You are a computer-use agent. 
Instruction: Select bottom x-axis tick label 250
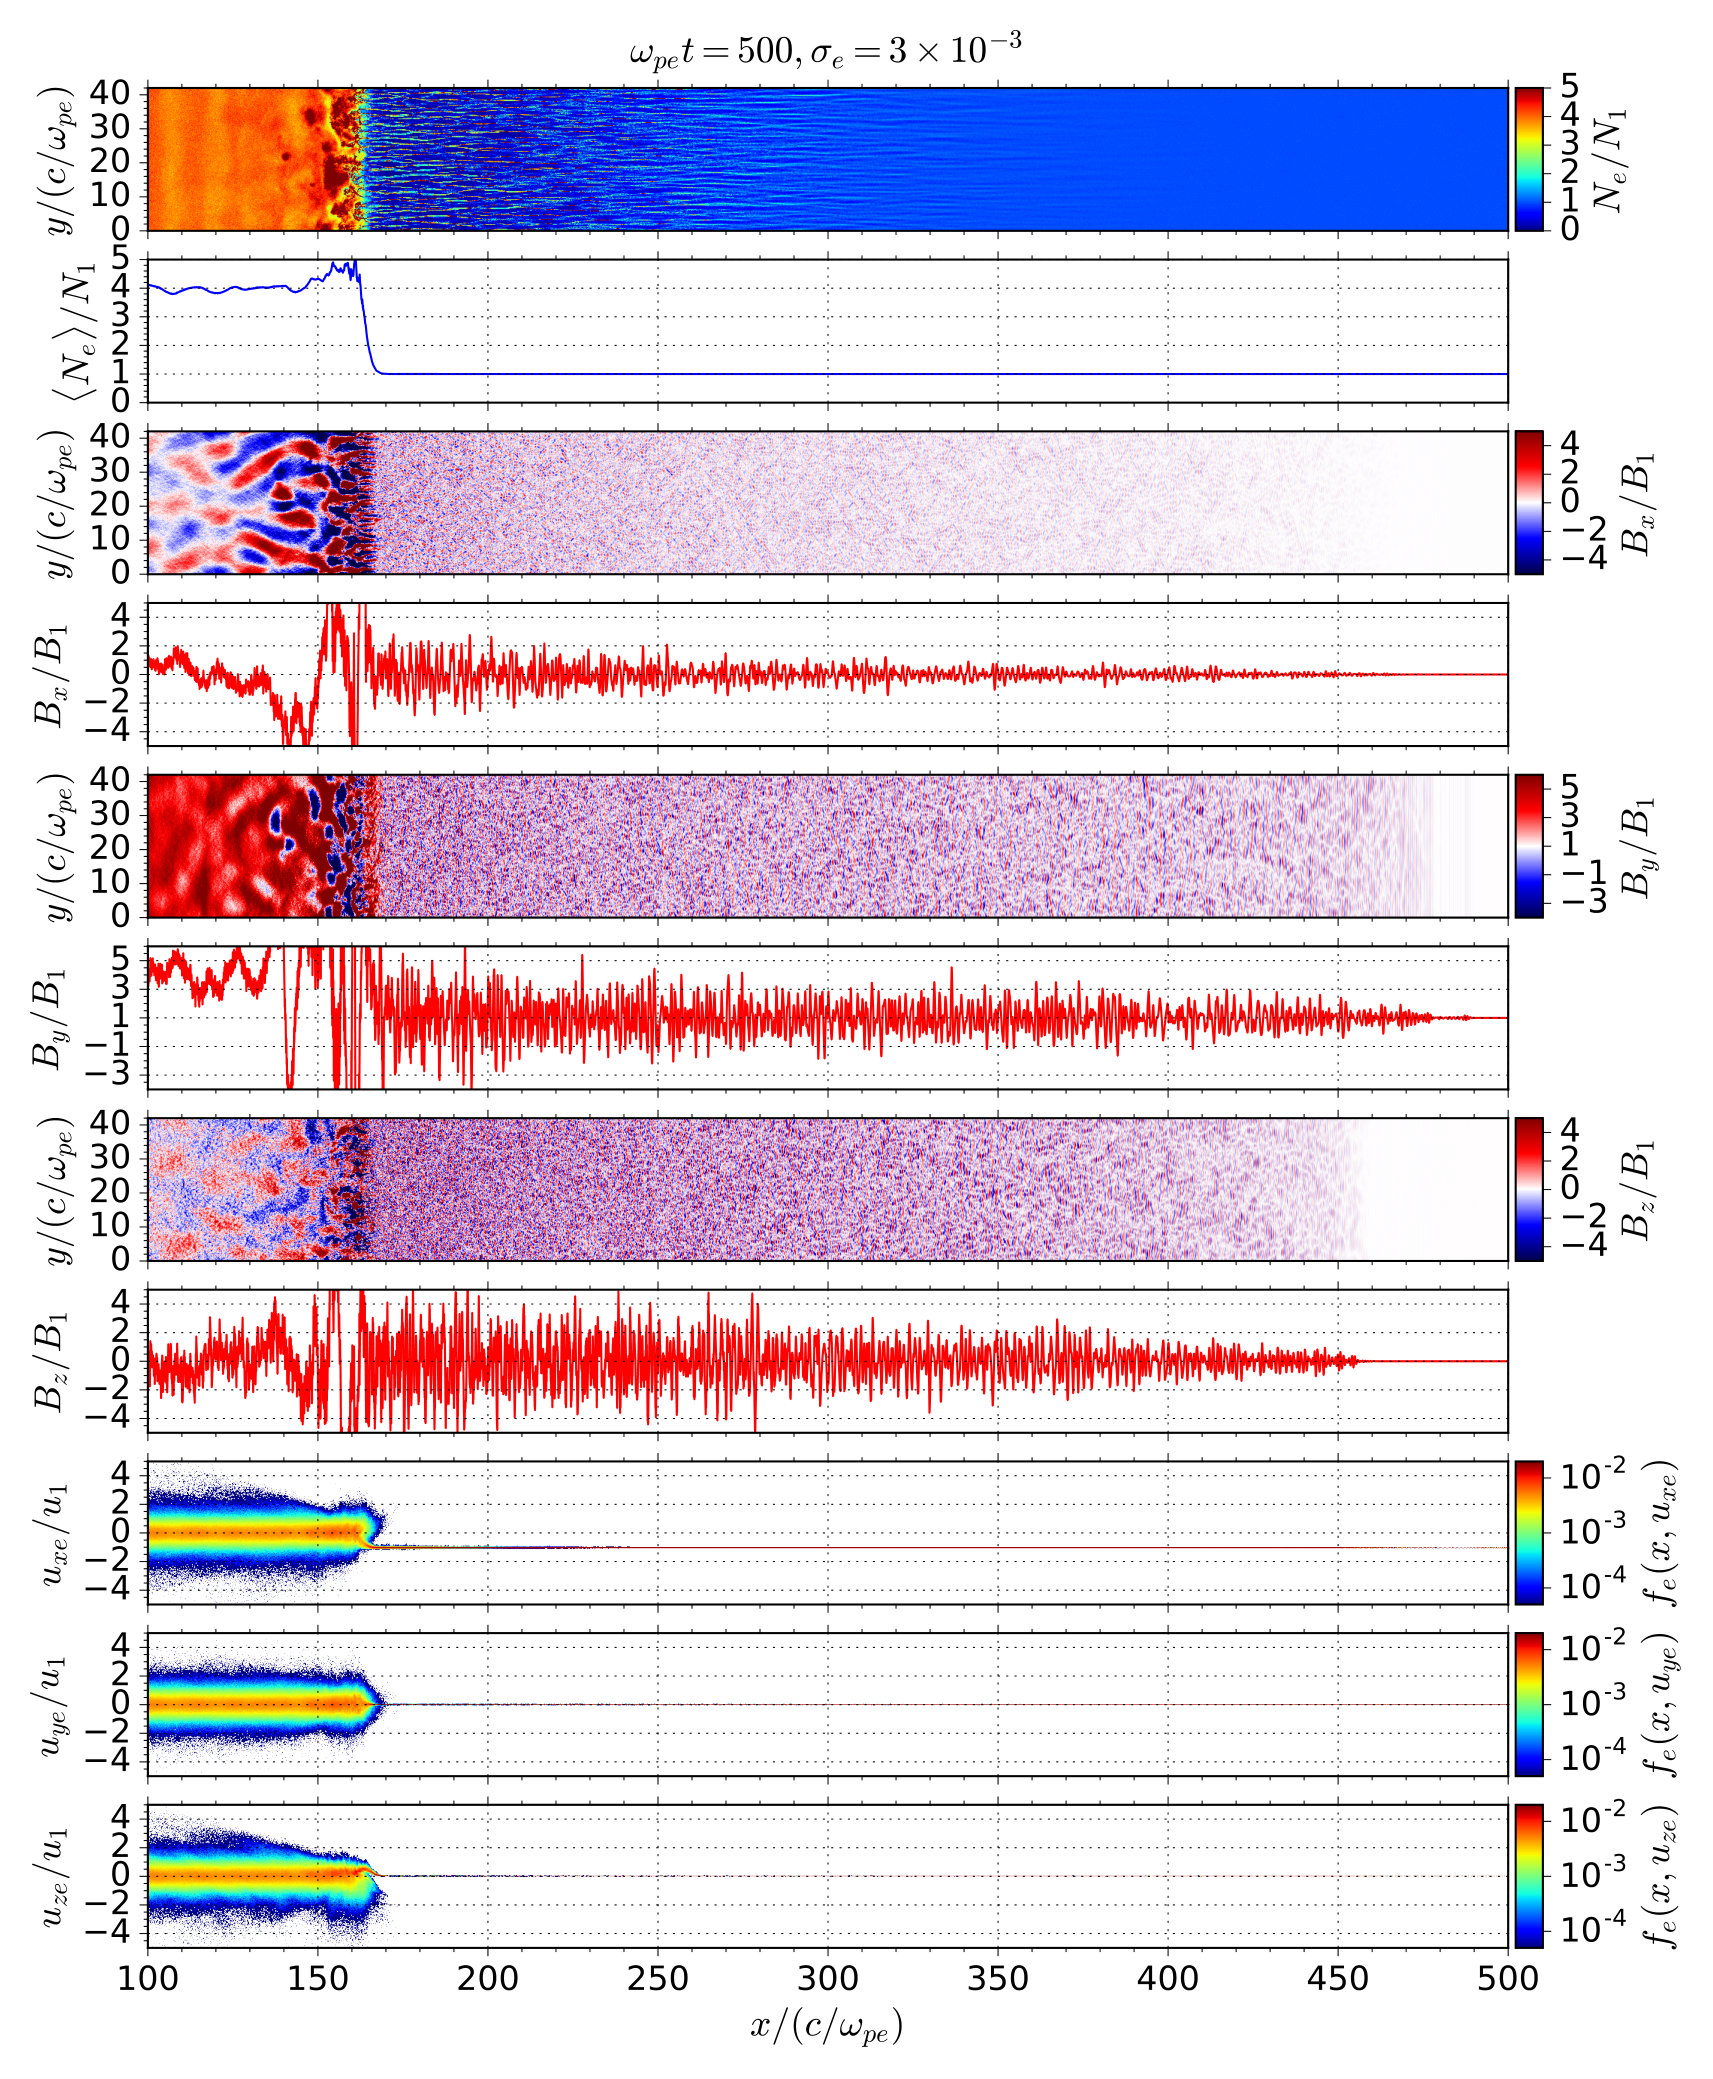(x=658, y=1977)
